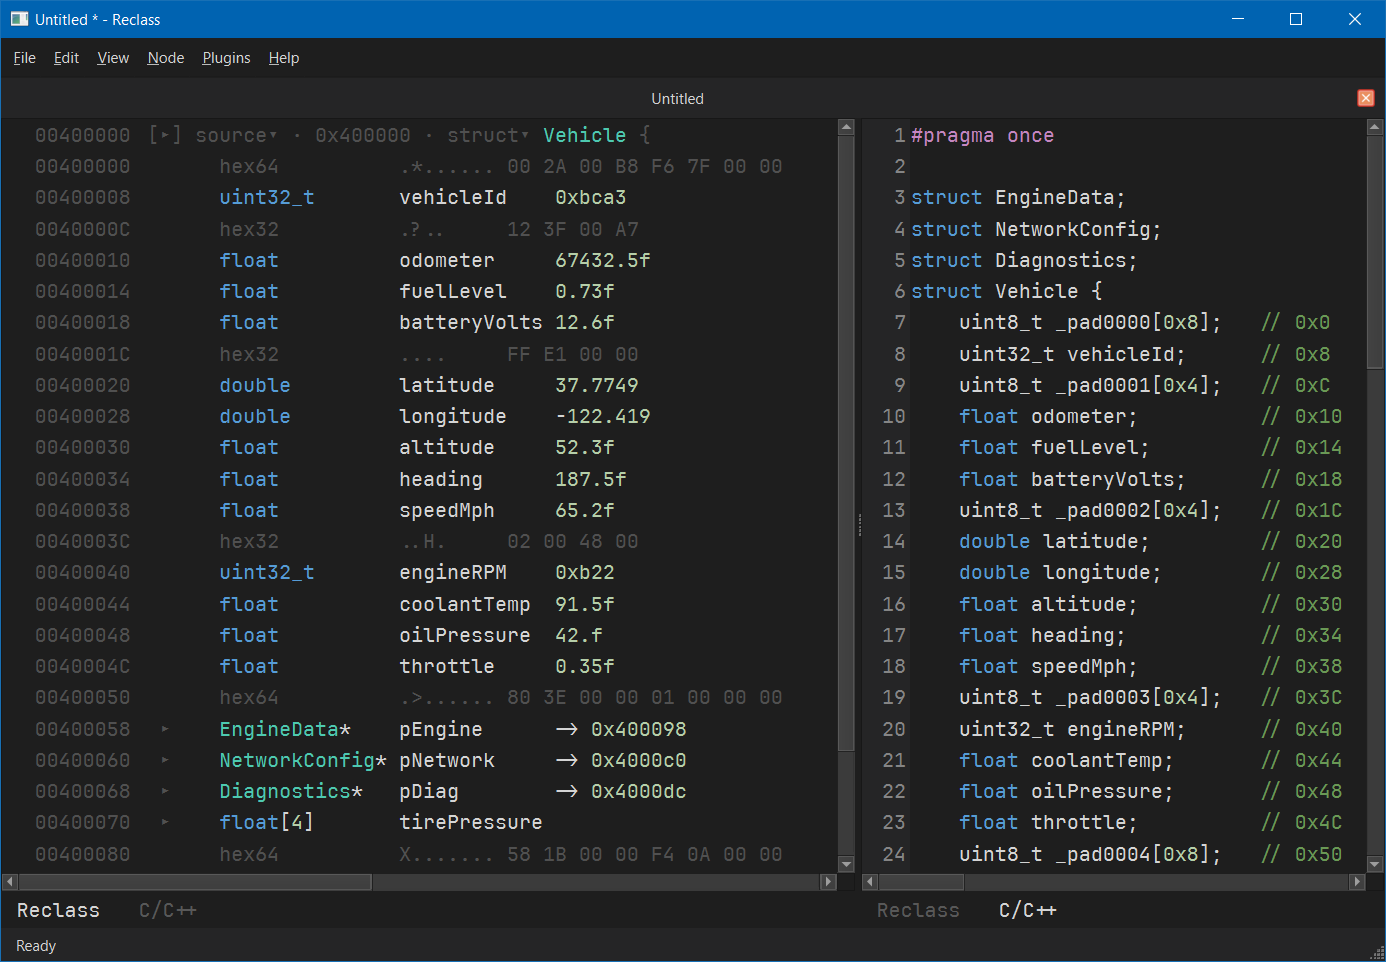Select the vehicleId field name
This screenshot has width=1386, height=962.
pyautogui.click(x=453, y=197)
